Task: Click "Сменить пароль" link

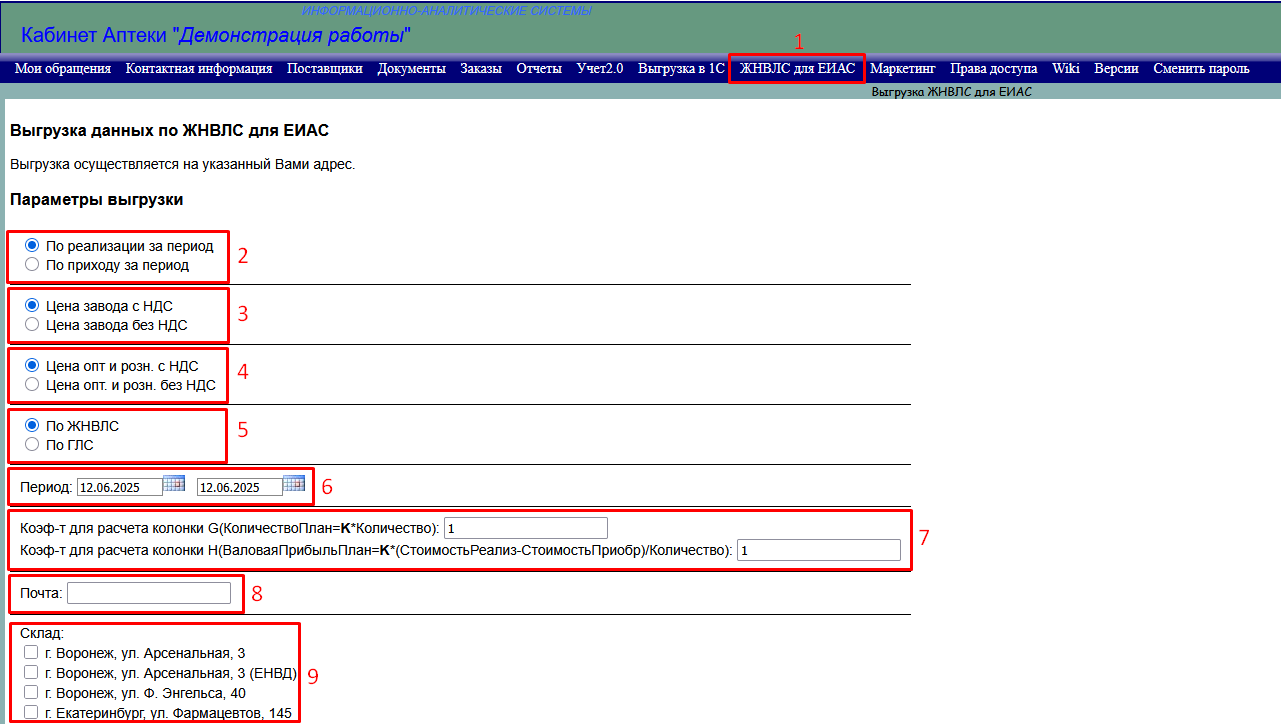Action: point(1201,69)
